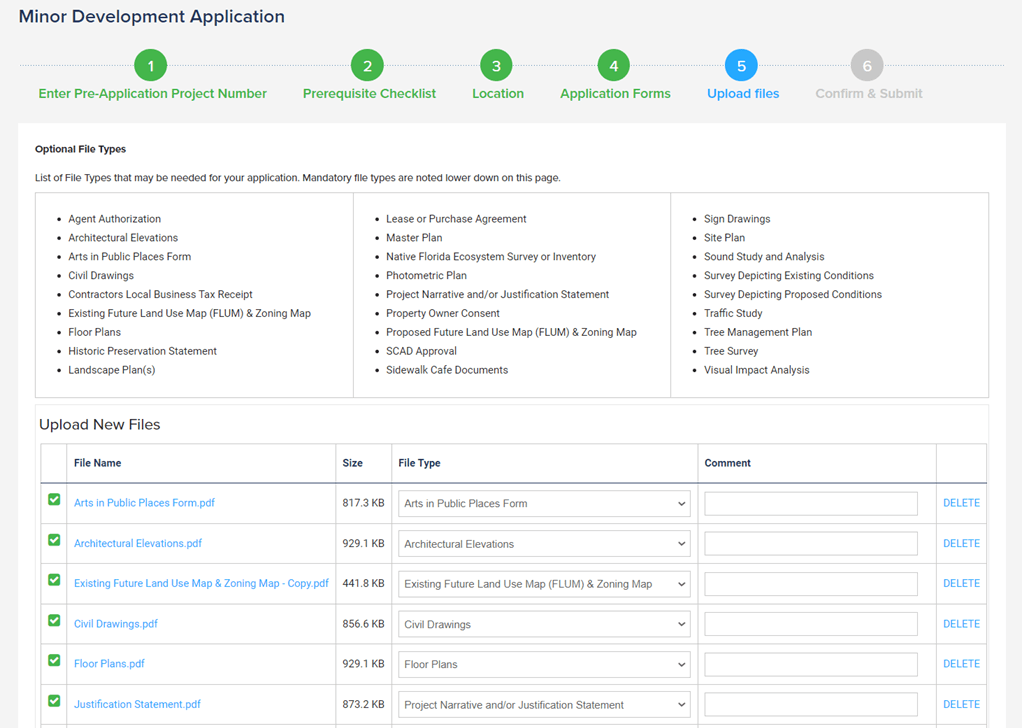Click the step 6 Confirm & Submit circle
Screen dimensions: 1022x728
coord(867,66)
